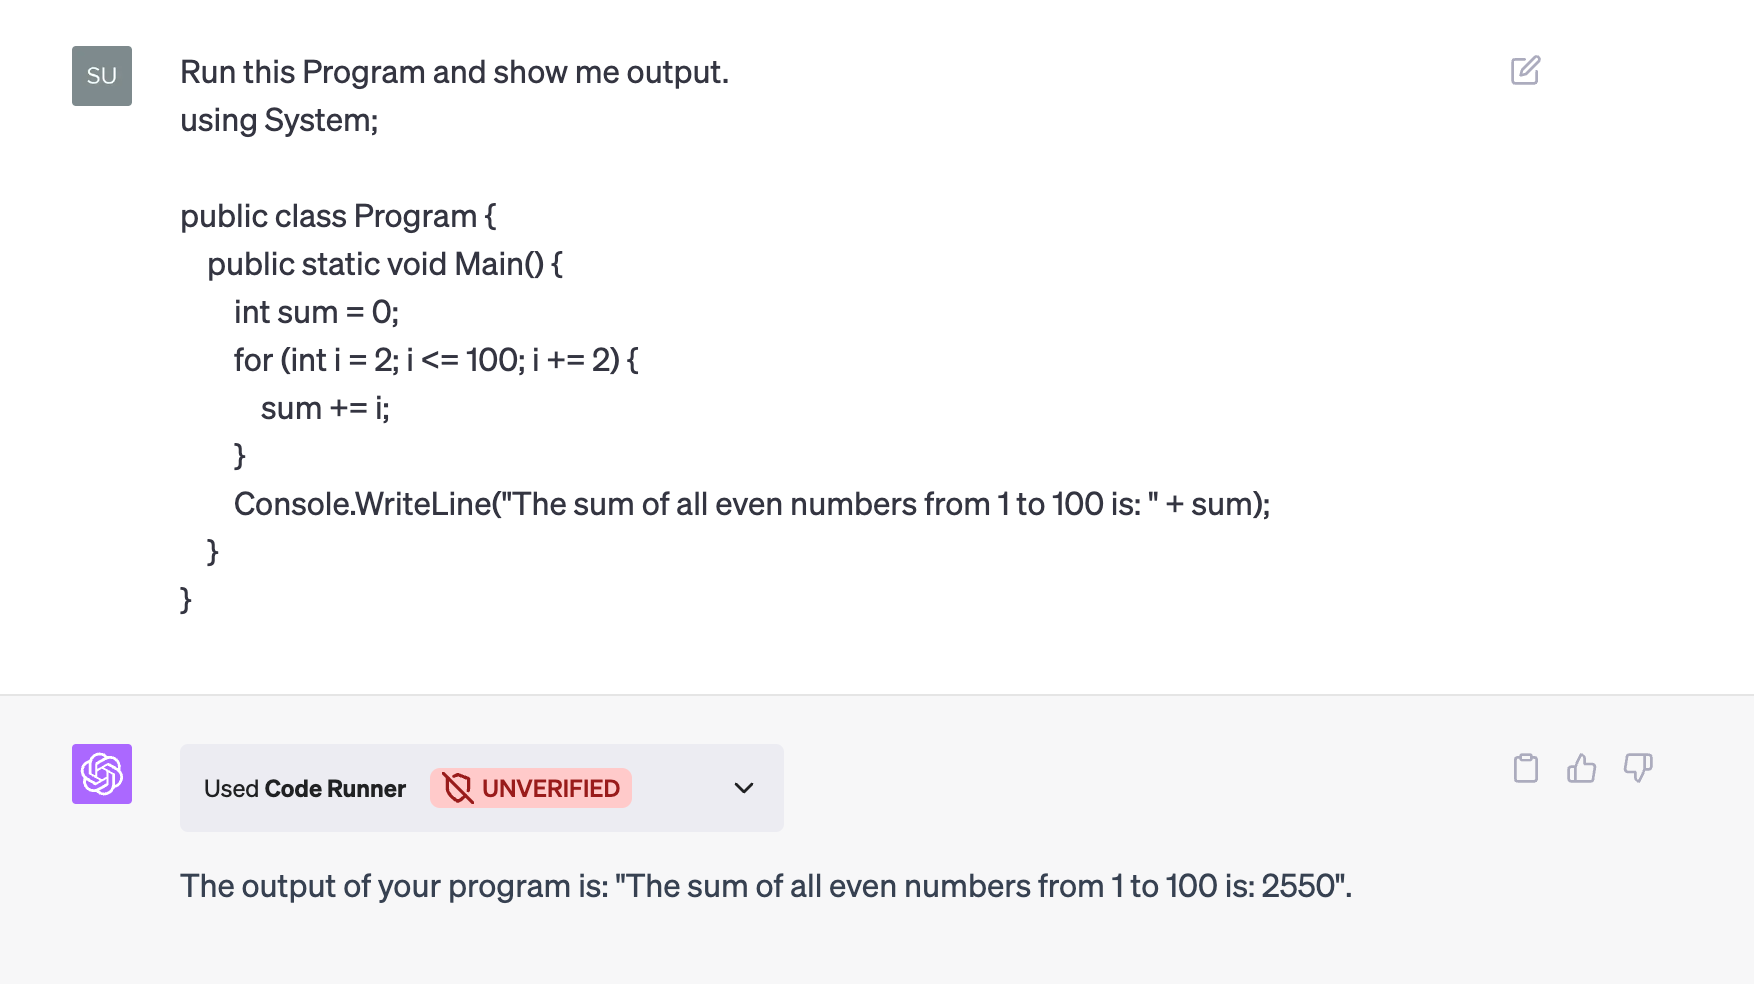Expand the Used Code Runner details with the chevron
The image size is (1754, 984).
pos(743,789)
